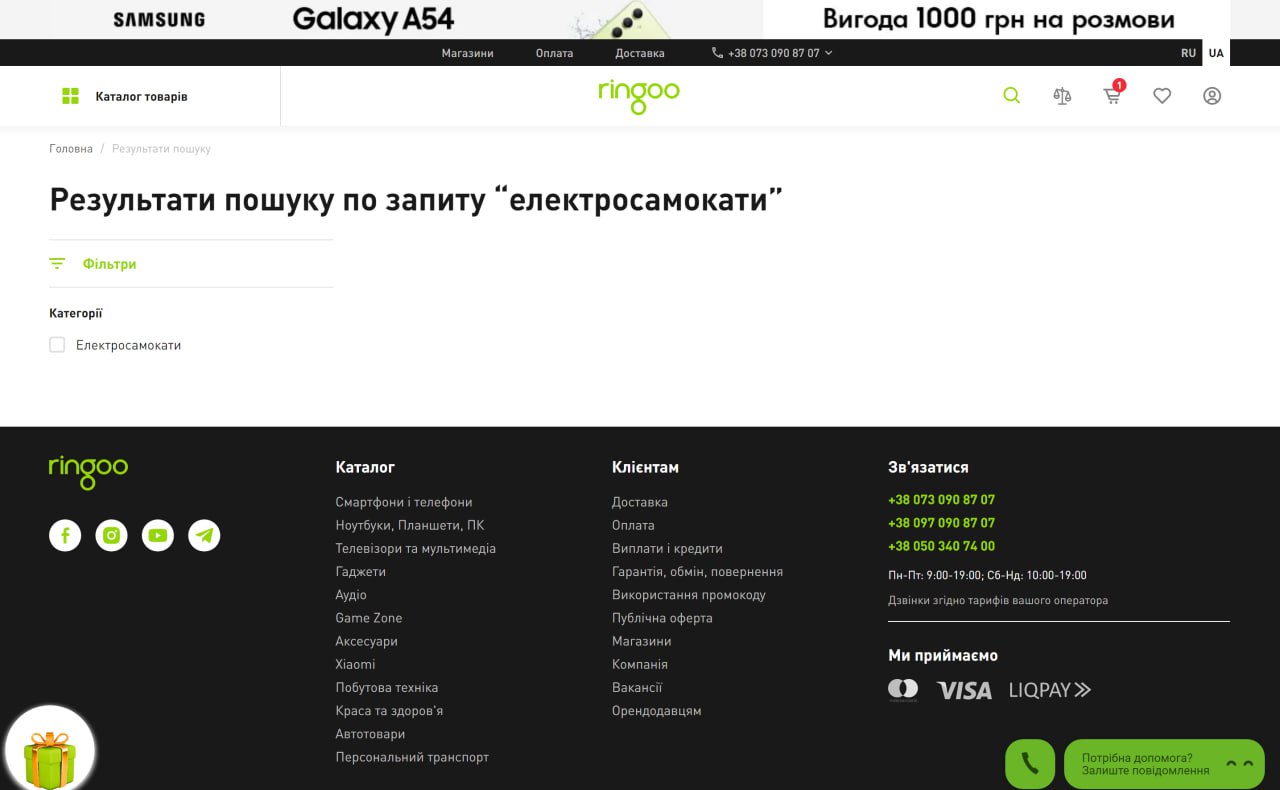Open Доставка in the top bar

pyautogui.click(x=639, y=53)
